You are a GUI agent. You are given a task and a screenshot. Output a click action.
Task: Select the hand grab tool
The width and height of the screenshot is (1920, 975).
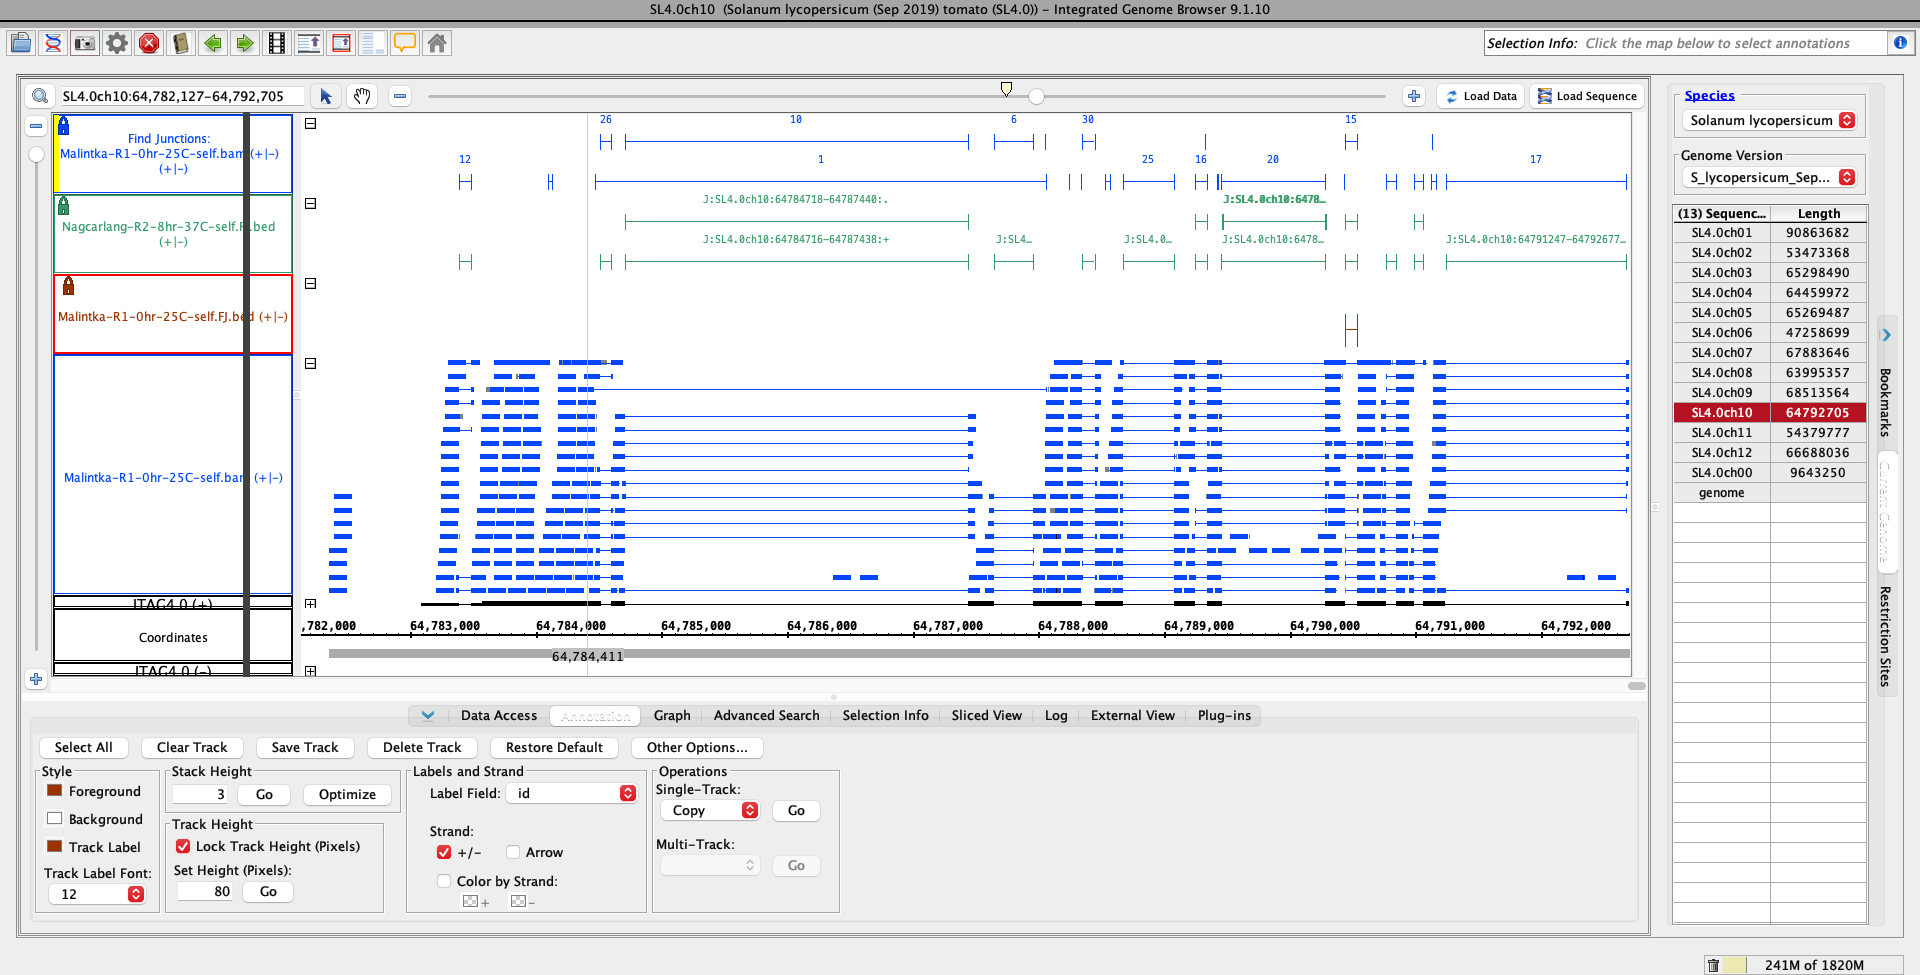(x=362, y=96)
